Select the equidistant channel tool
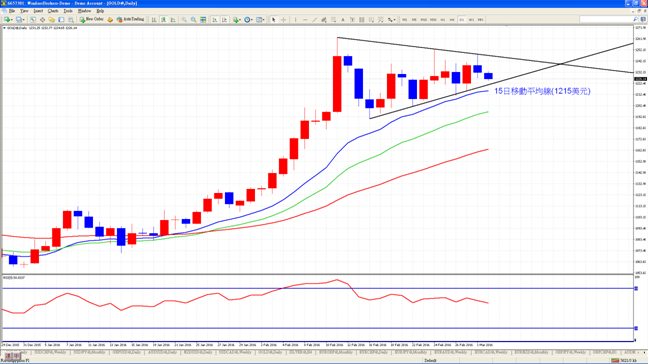 (324, 19)
